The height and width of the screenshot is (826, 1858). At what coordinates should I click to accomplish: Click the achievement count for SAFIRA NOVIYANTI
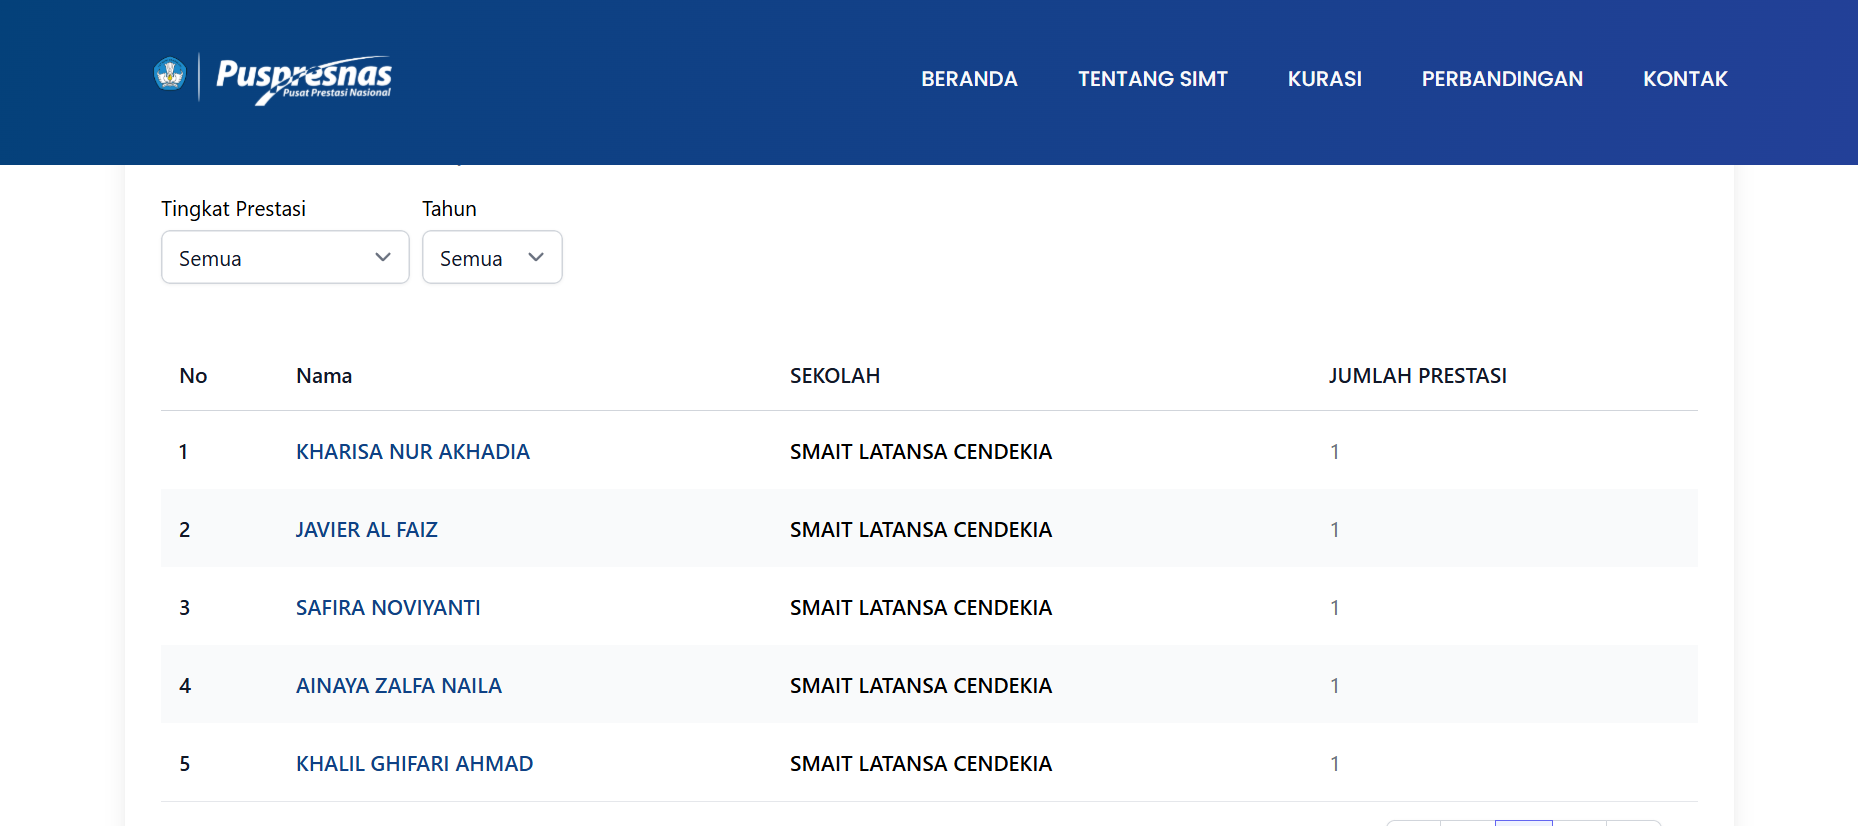point(1334,608)
